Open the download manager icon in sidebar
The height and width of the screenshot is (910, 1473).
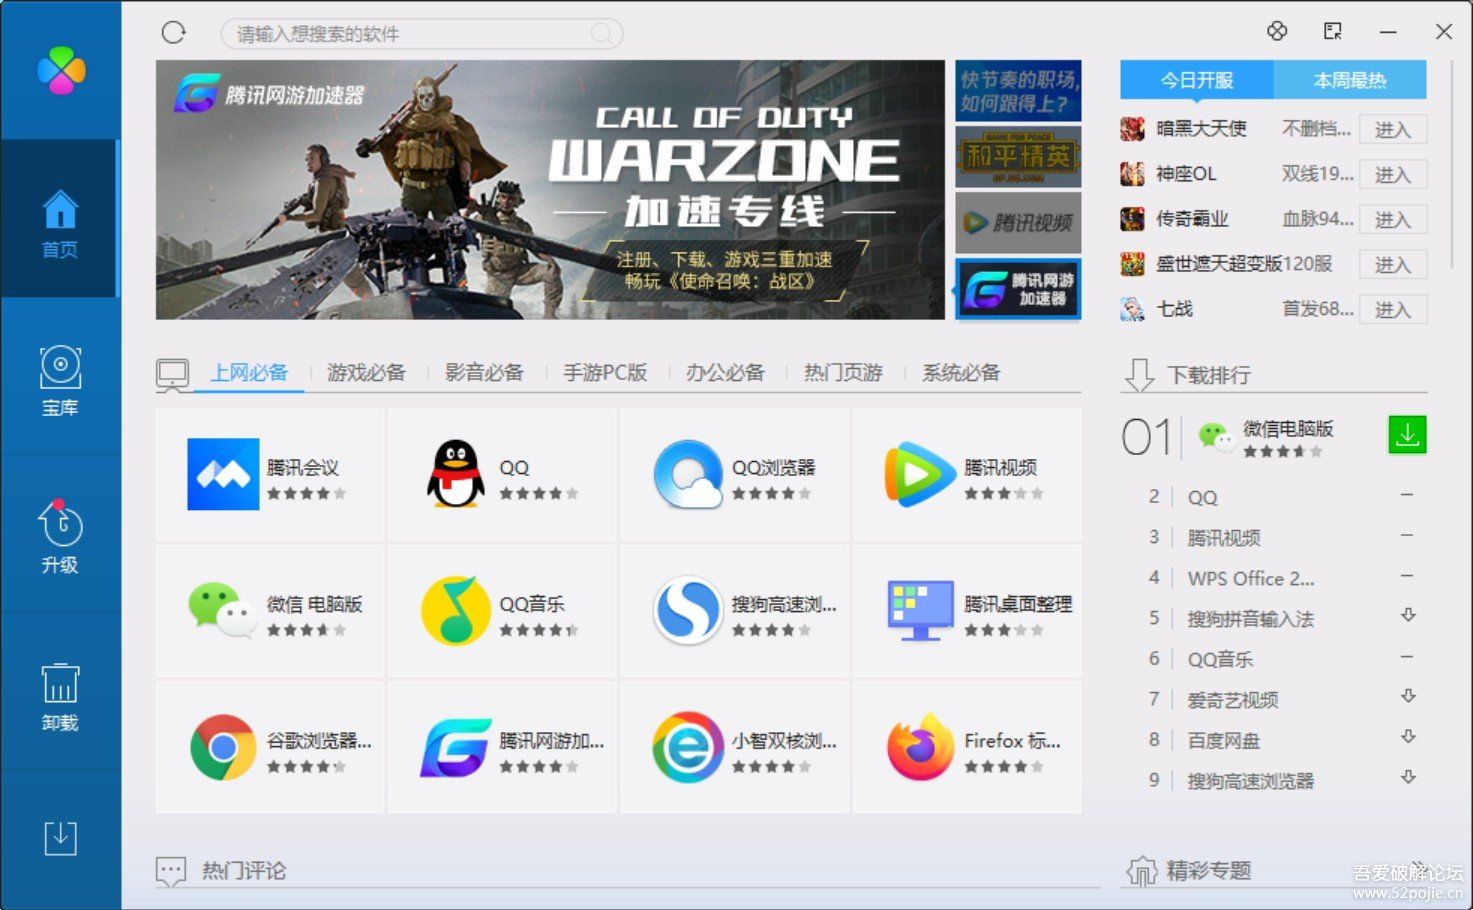pyautogui.click(x=60, y=838)
